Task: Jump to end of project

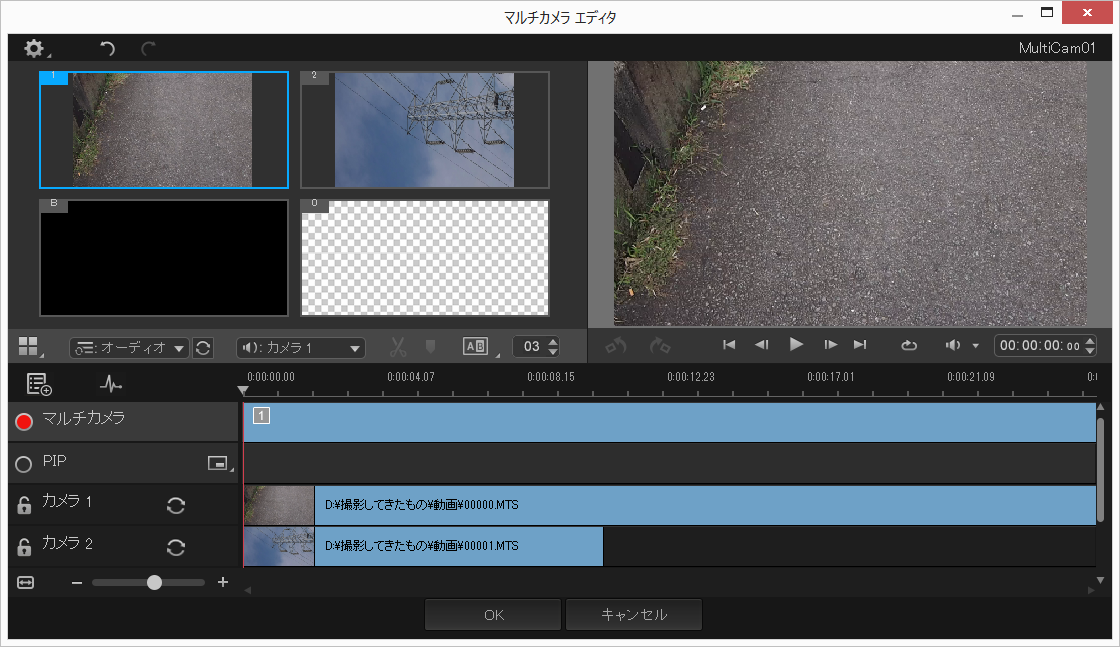Action: point(860,345)
